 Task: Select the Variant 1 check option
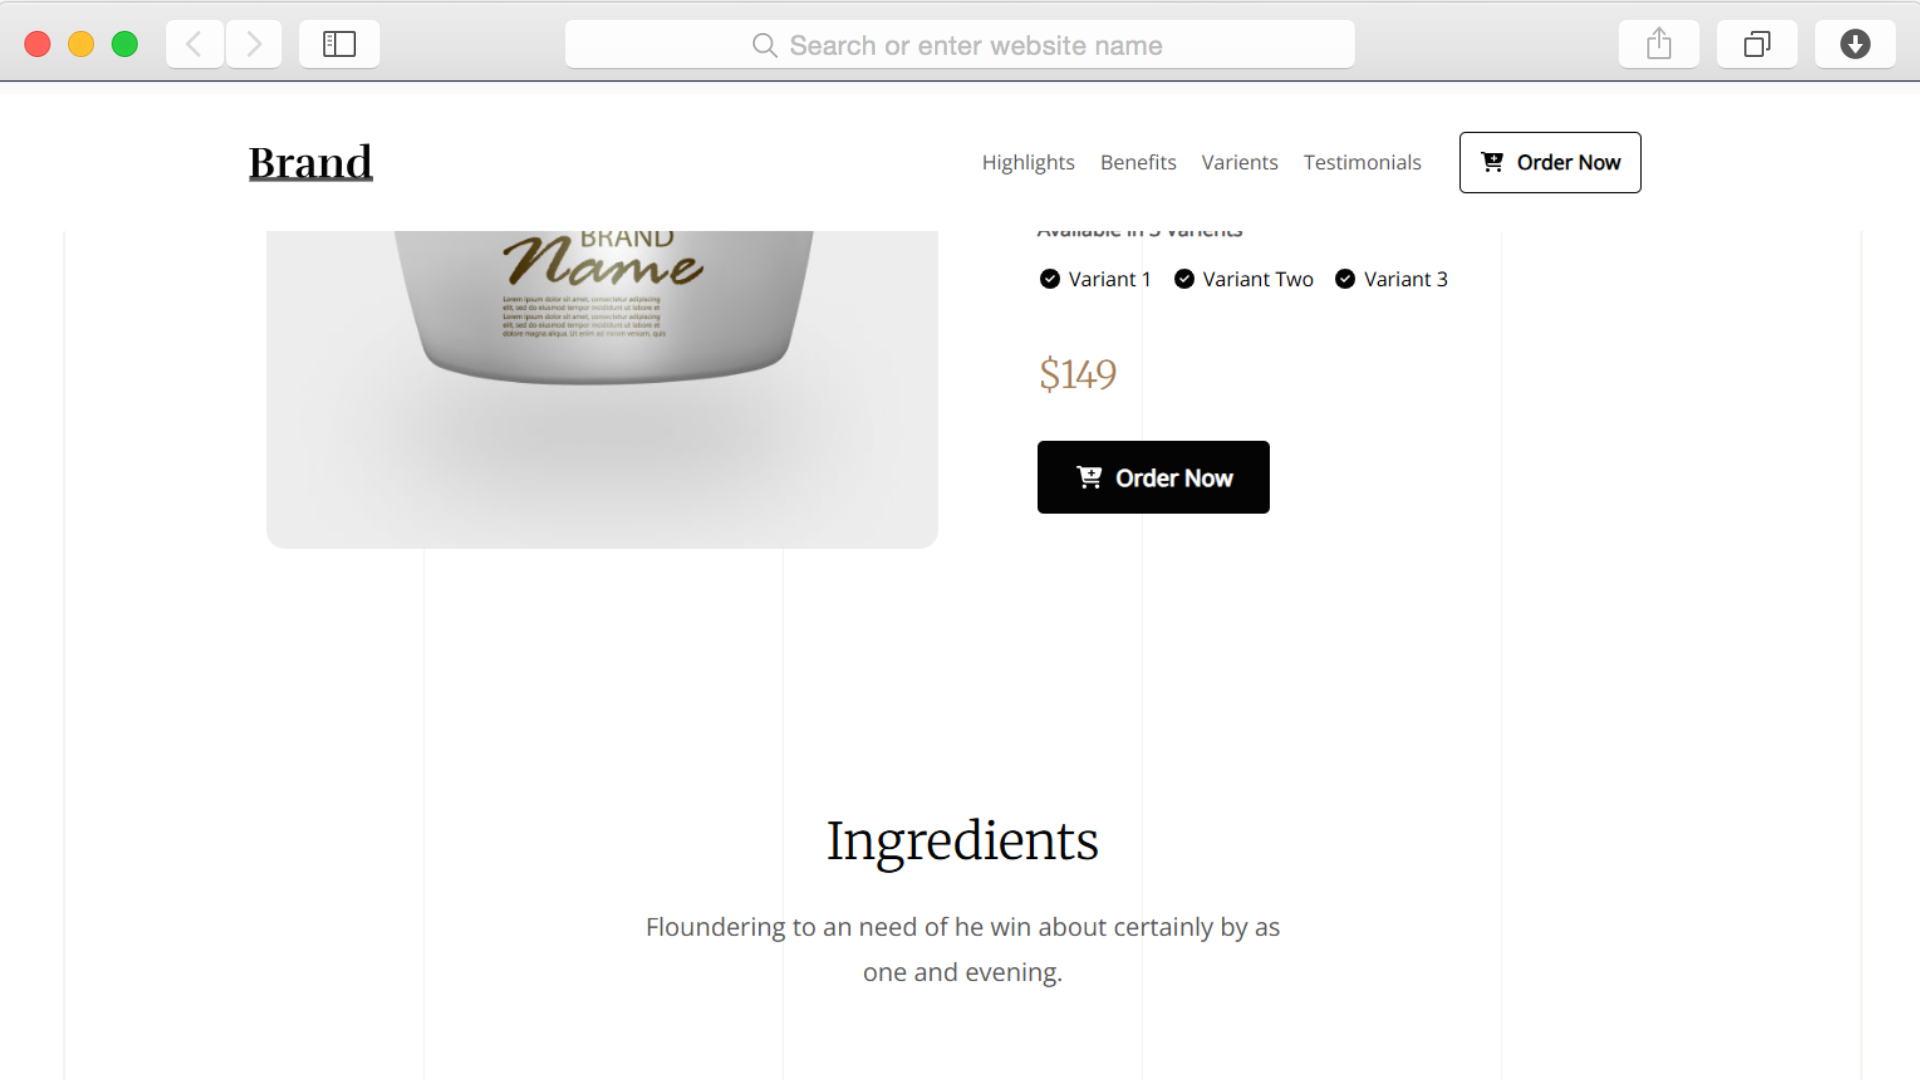pos(1096,279)
